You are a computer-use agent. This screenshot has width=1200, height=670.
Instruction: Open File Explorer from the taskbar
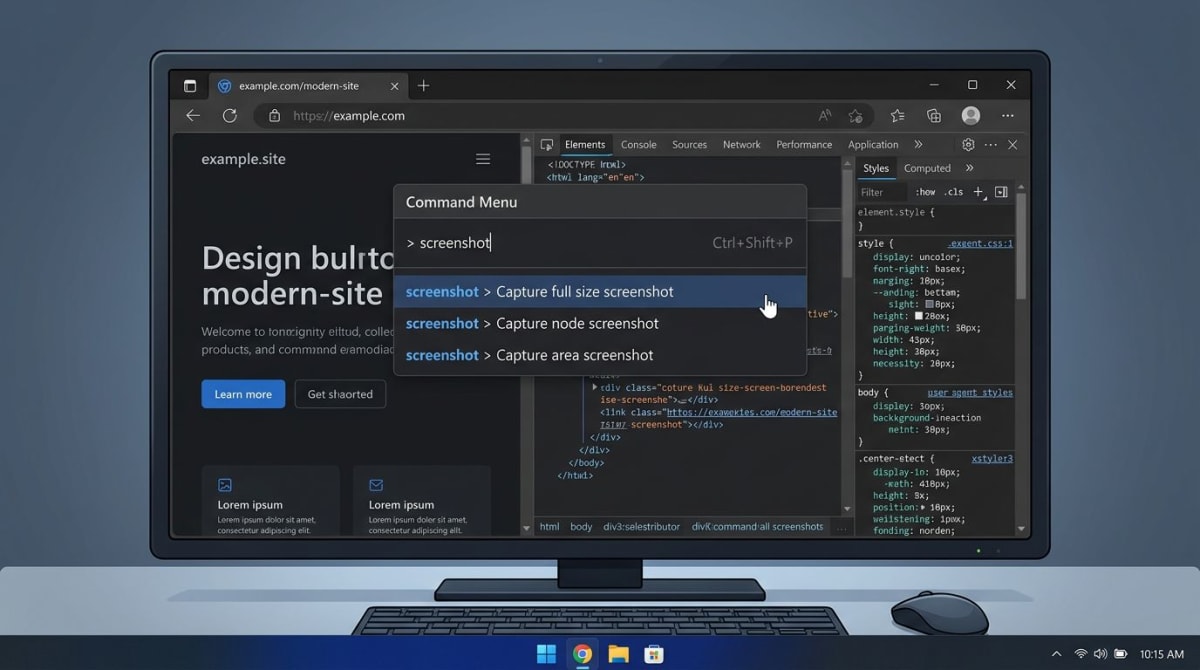[619, 654]
